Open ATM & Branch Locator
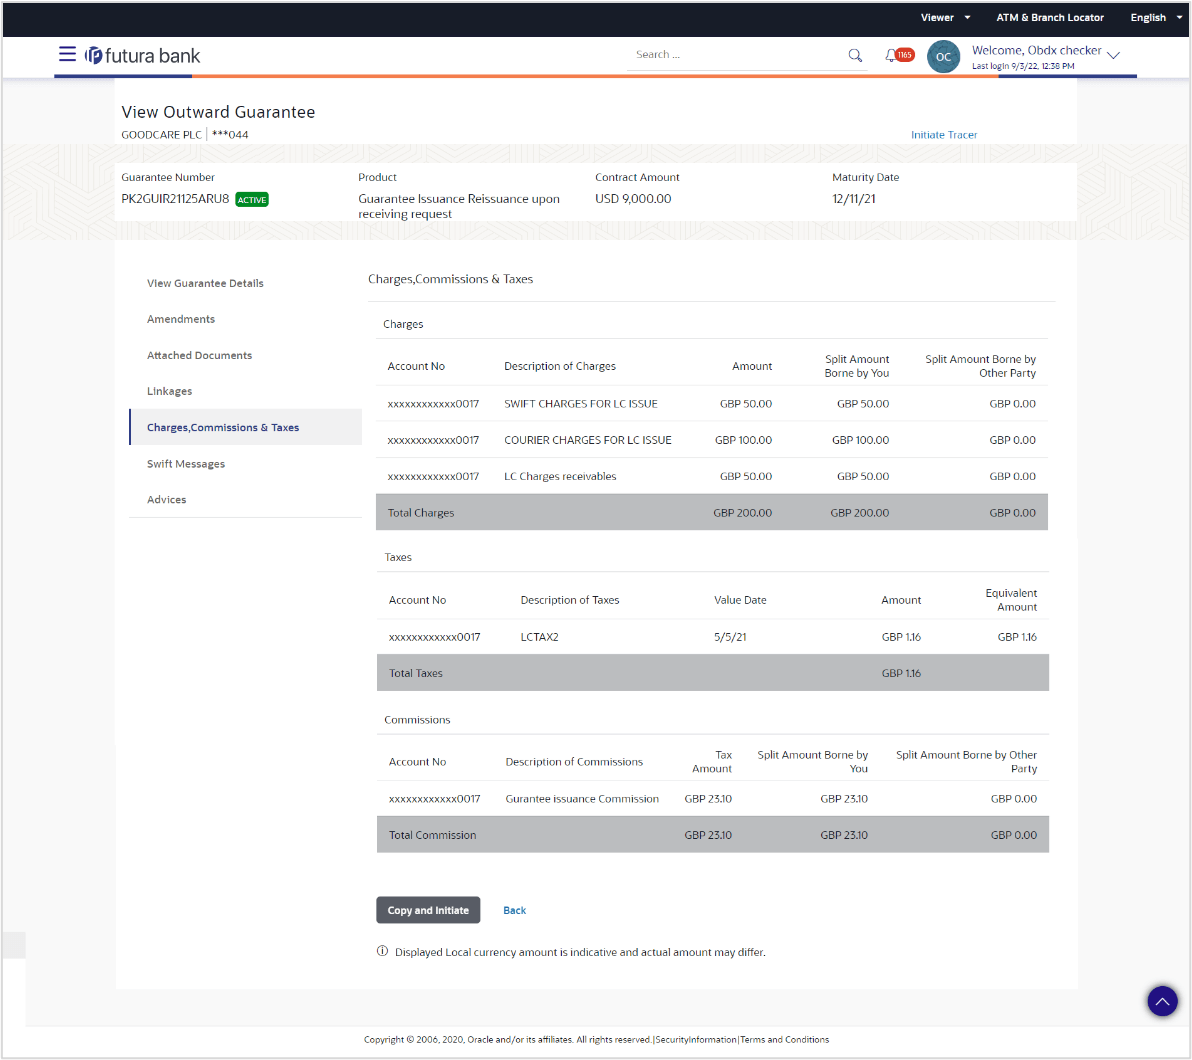Screen dimensions: 1192x1060 1050,17
